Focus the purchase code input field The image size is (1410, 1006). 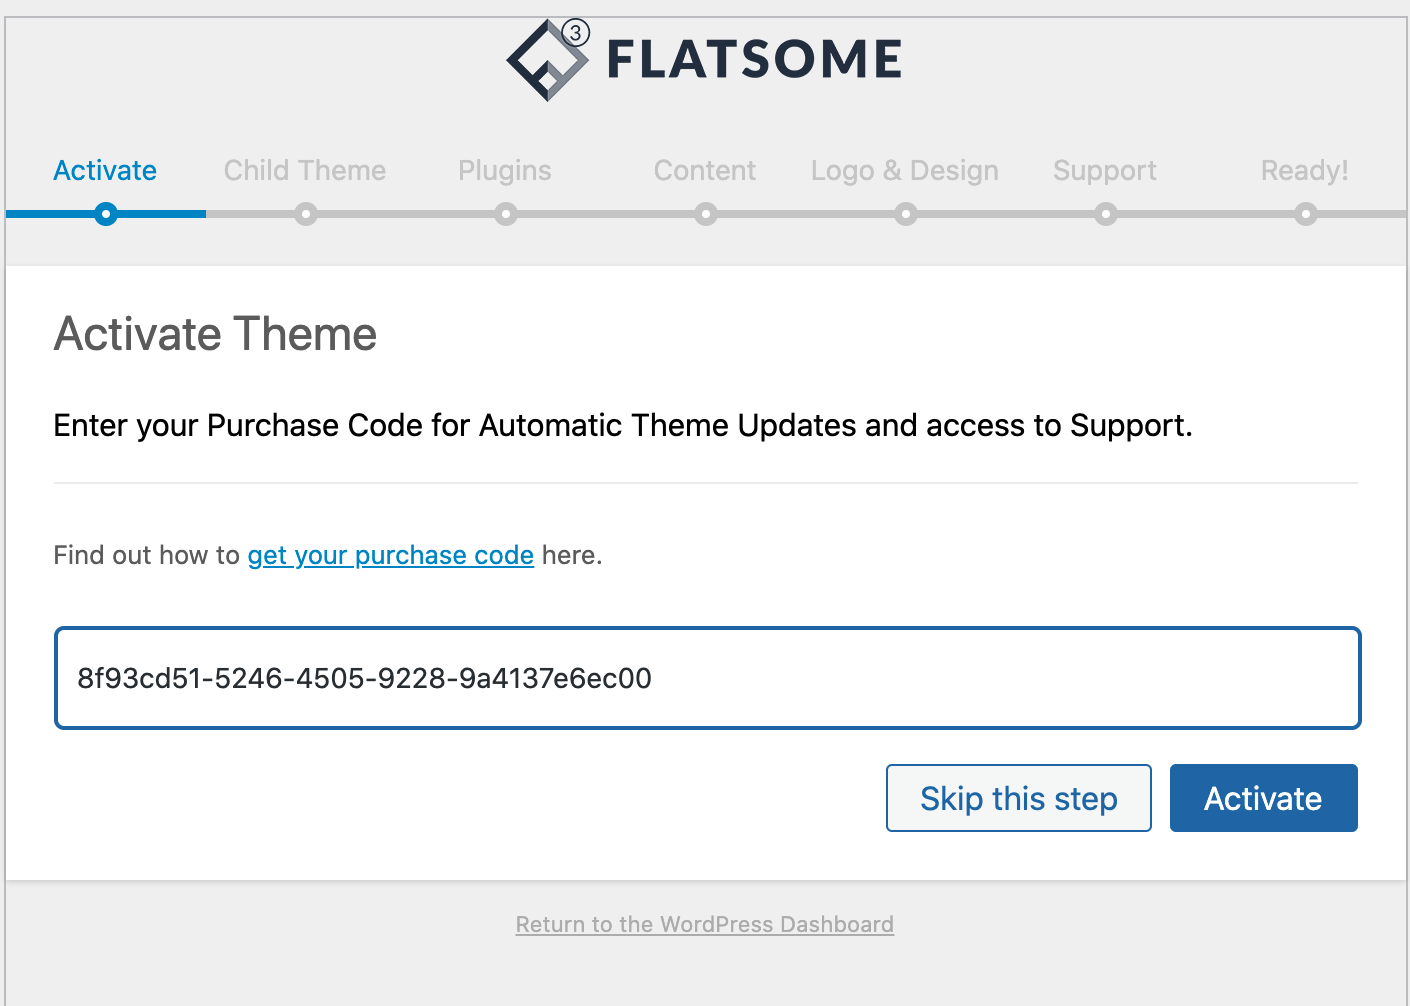(x=707, y=678)
